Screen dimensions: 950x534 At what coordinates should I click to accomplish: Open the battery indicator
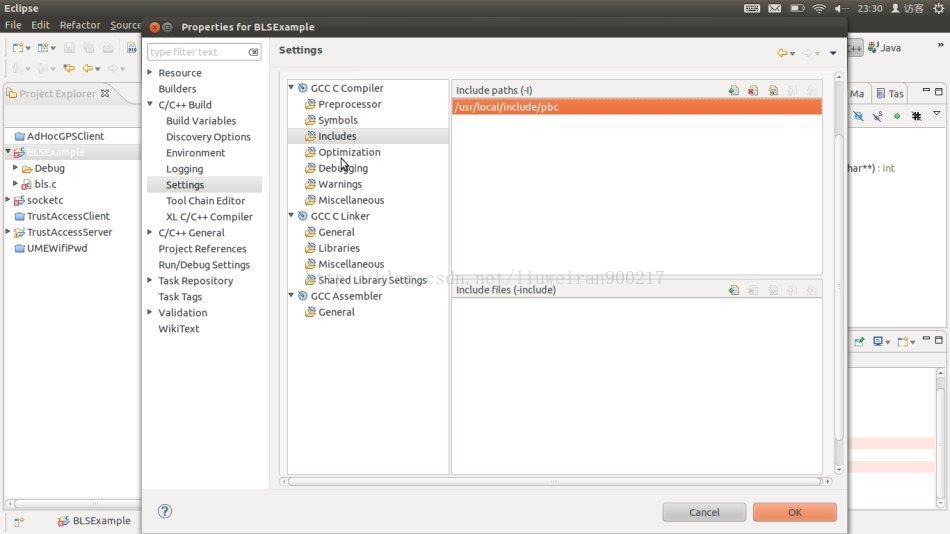797,8
